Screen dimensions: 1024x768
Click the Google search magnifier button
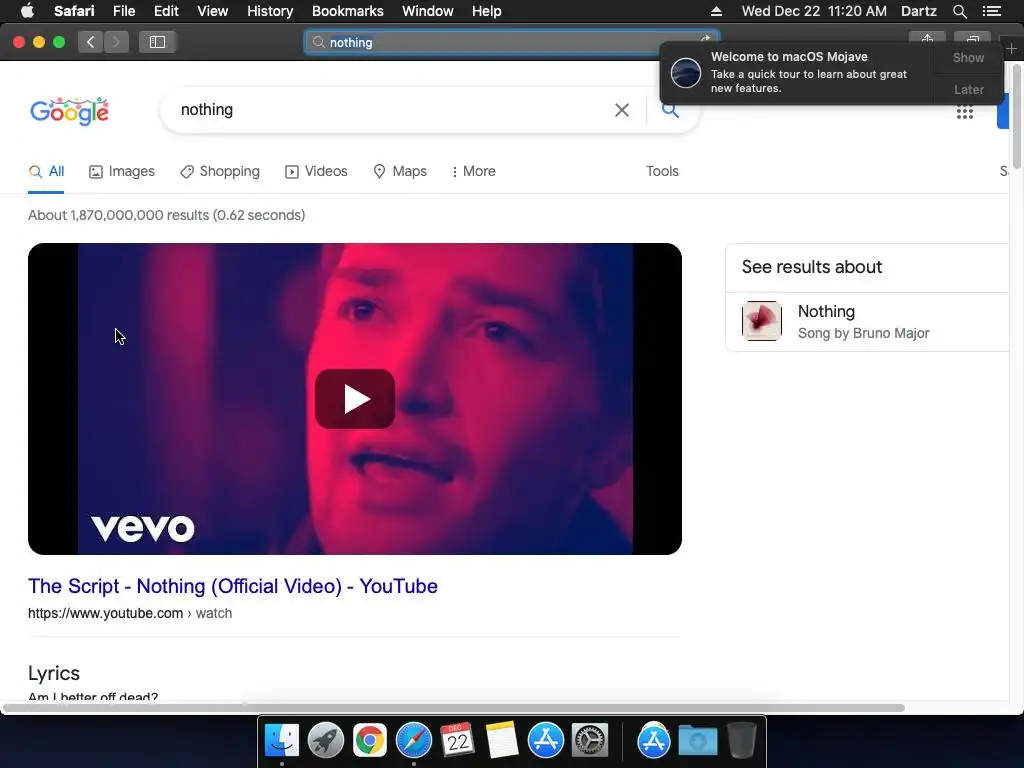670,110
